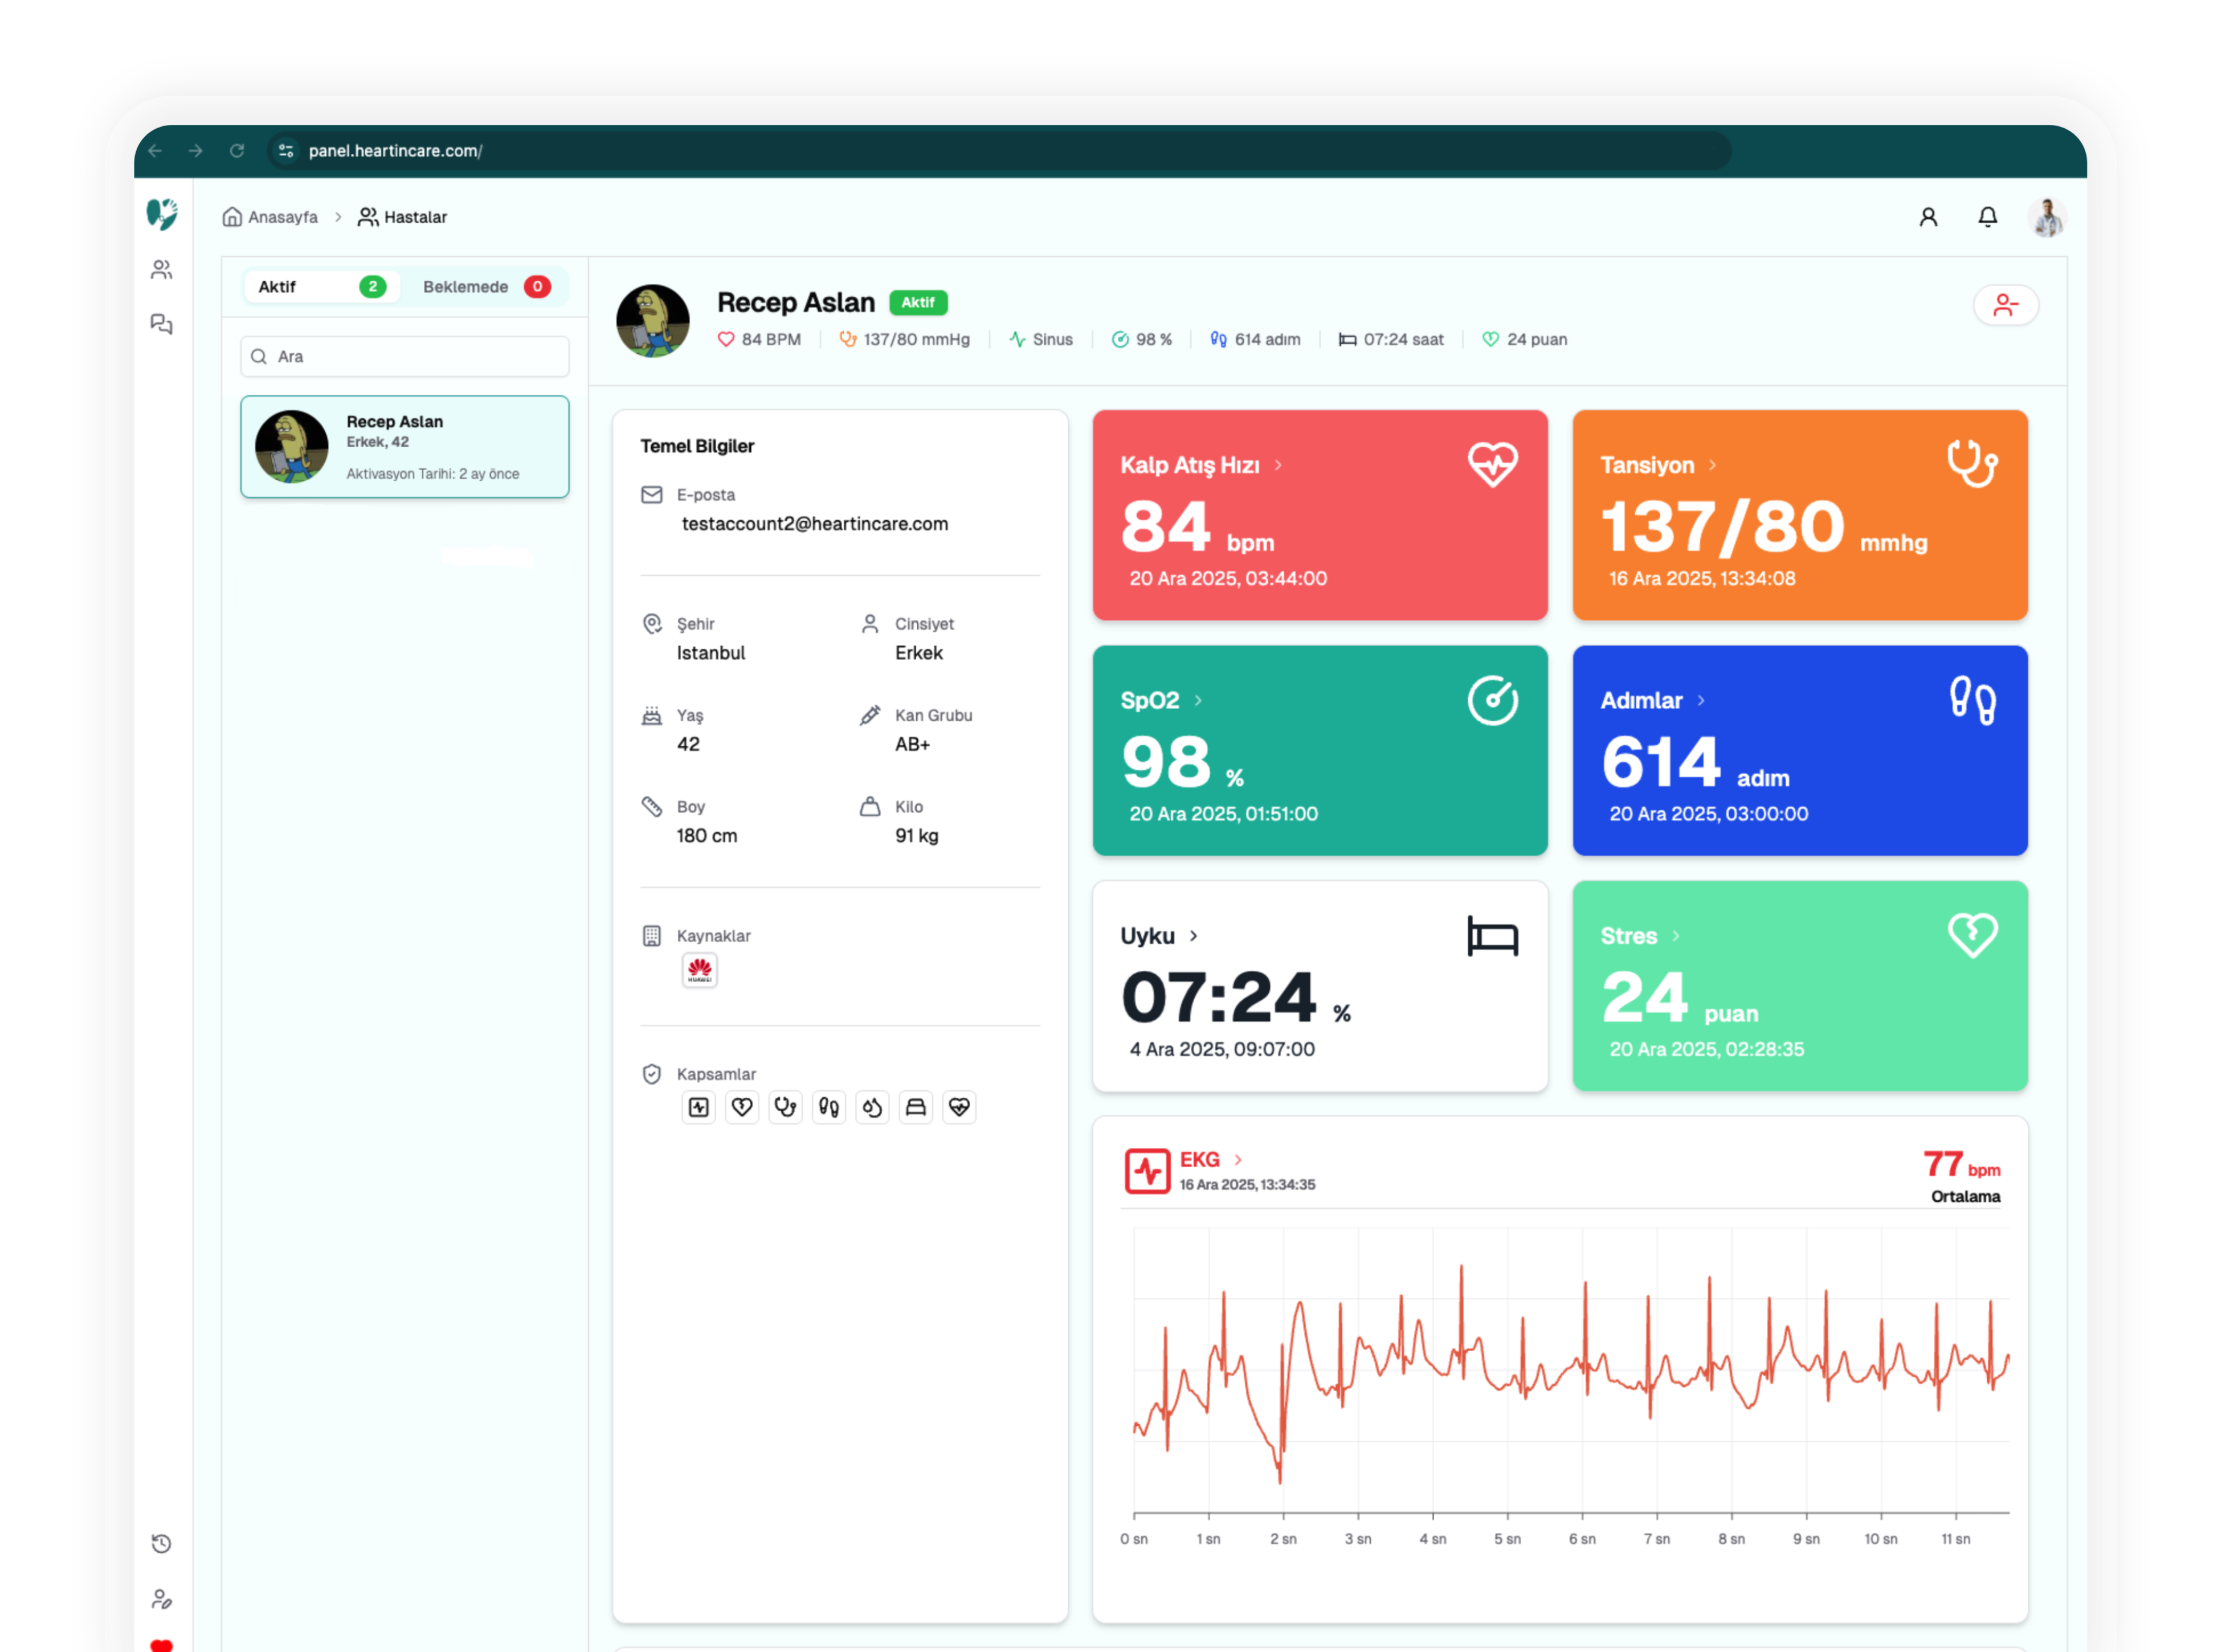Open the Uyku details via its chevron
Screen dimensions: 2222x1652
(x=1194, y=936)
